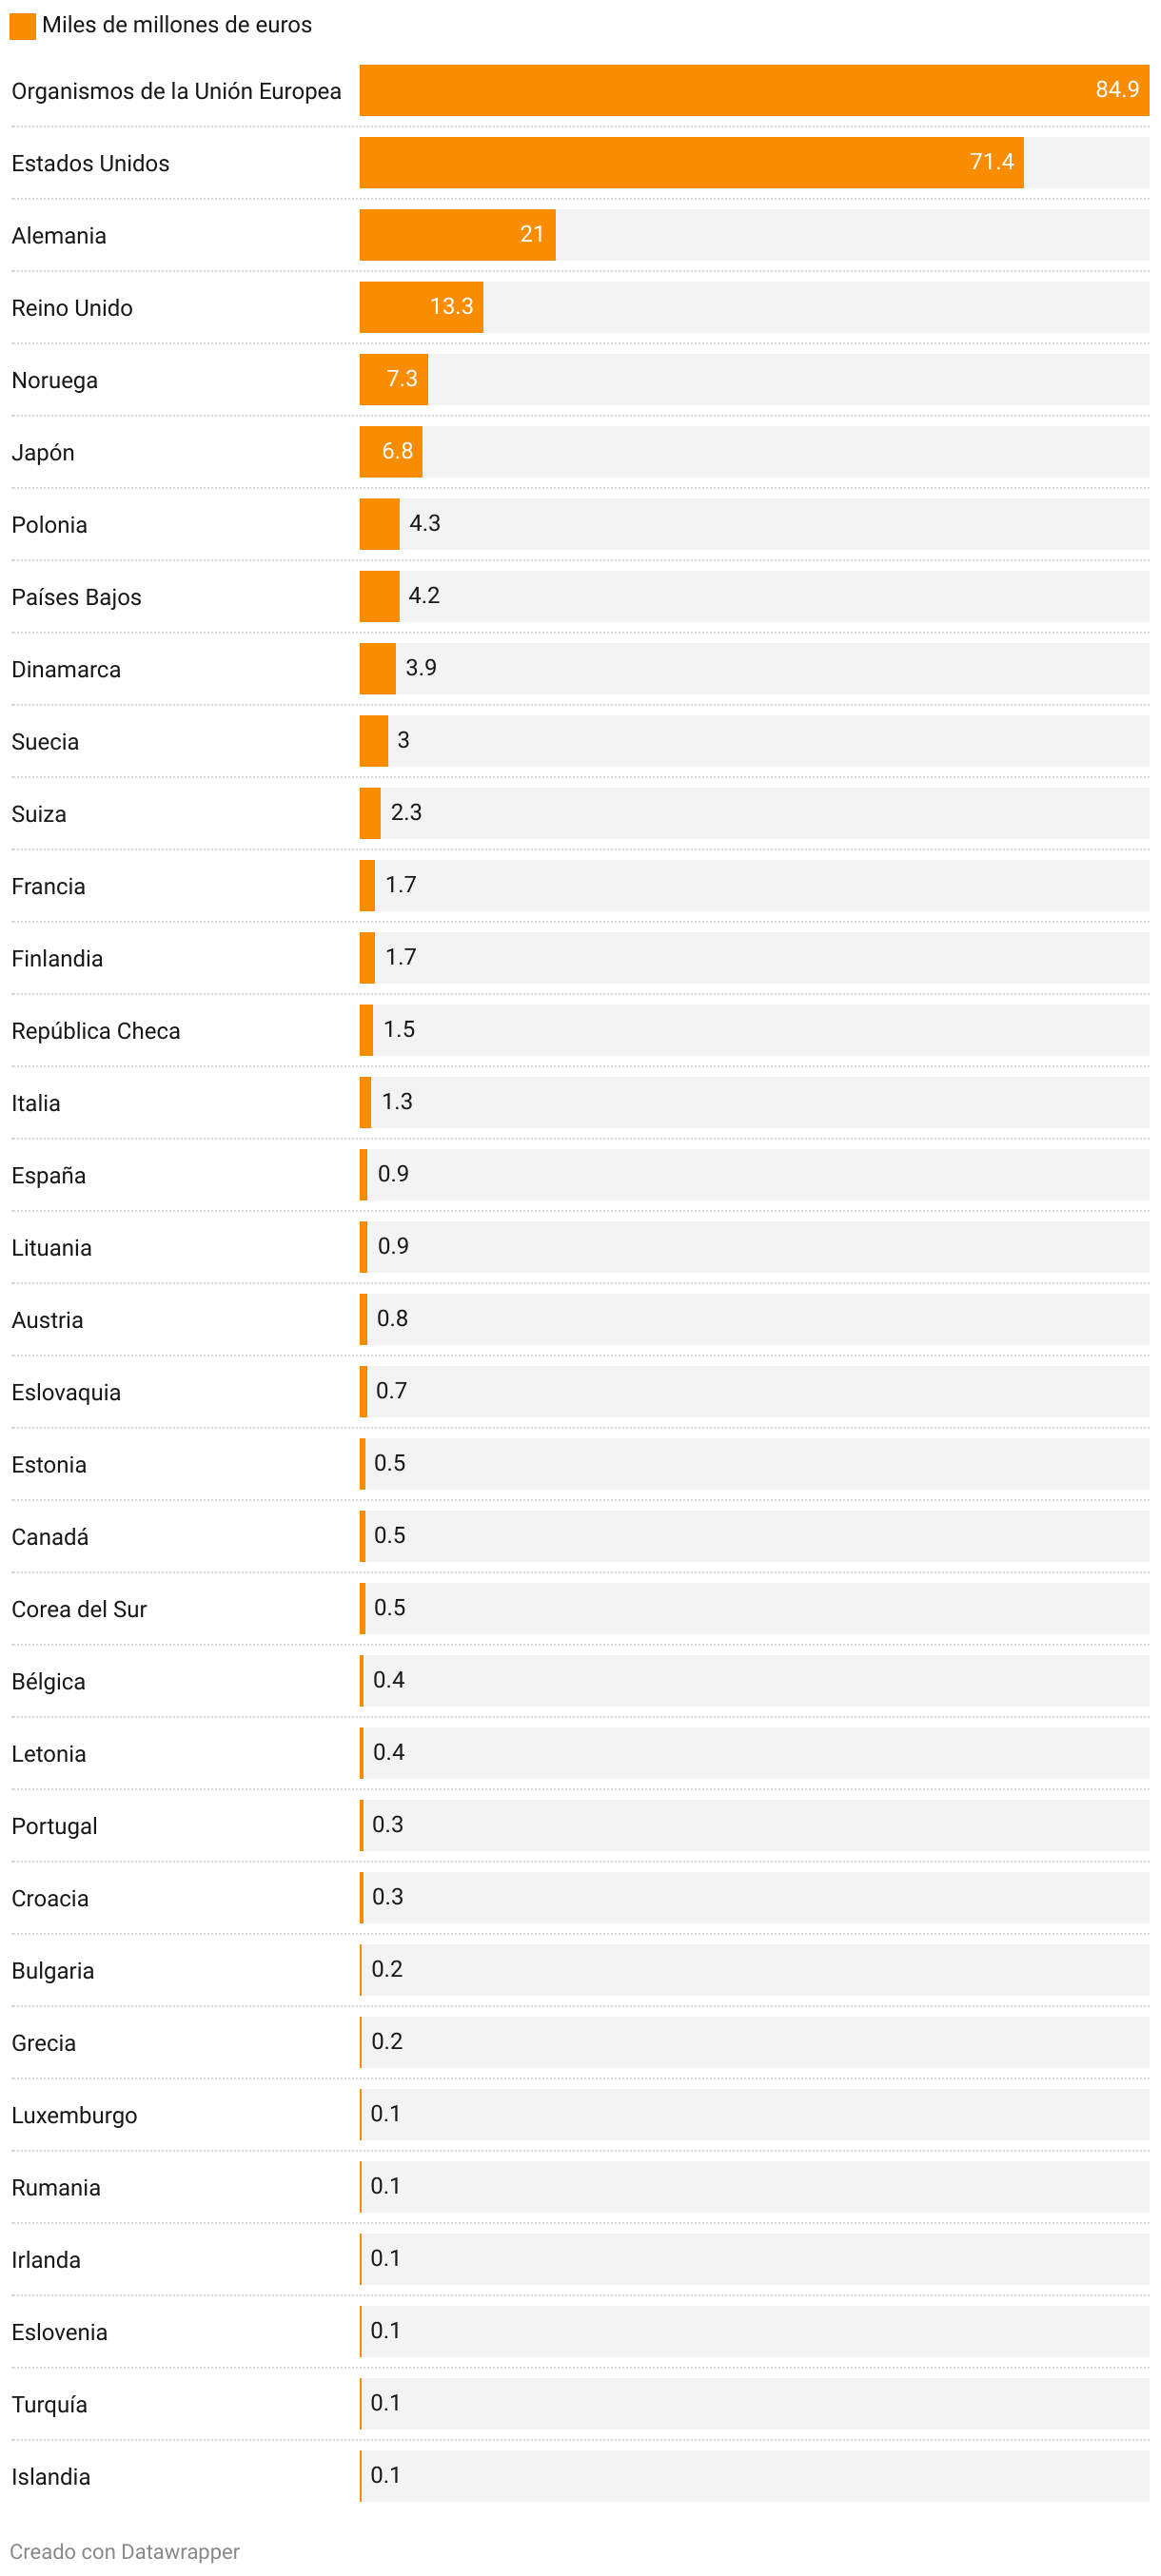Click the Miles de millones de euros legend text

tap(177, 25)
